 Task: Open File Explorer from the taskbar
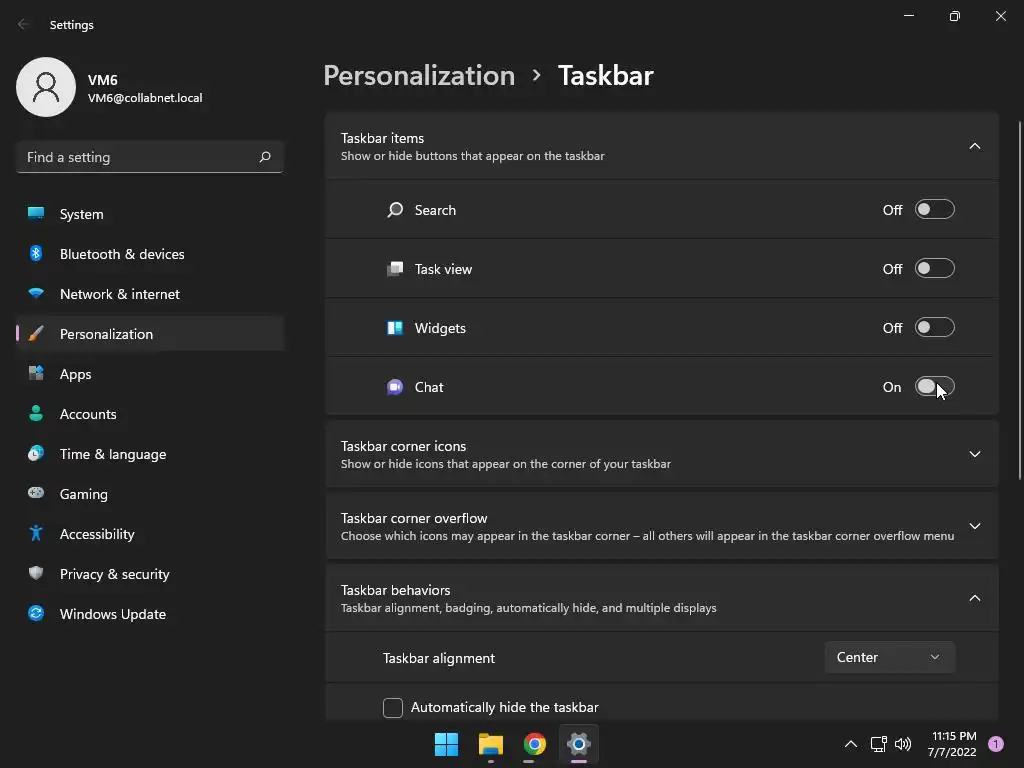coord(490,744)
